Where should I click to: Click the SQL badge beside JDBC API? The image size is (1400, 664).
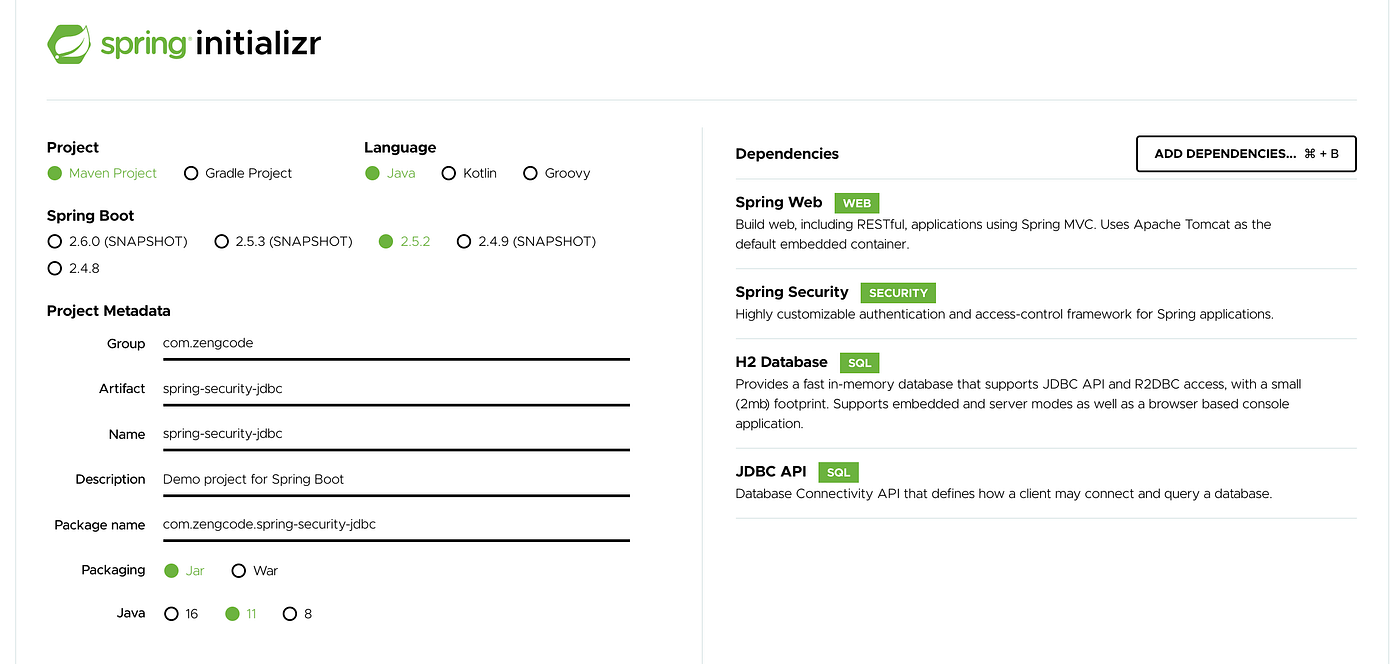pos(838,472)
